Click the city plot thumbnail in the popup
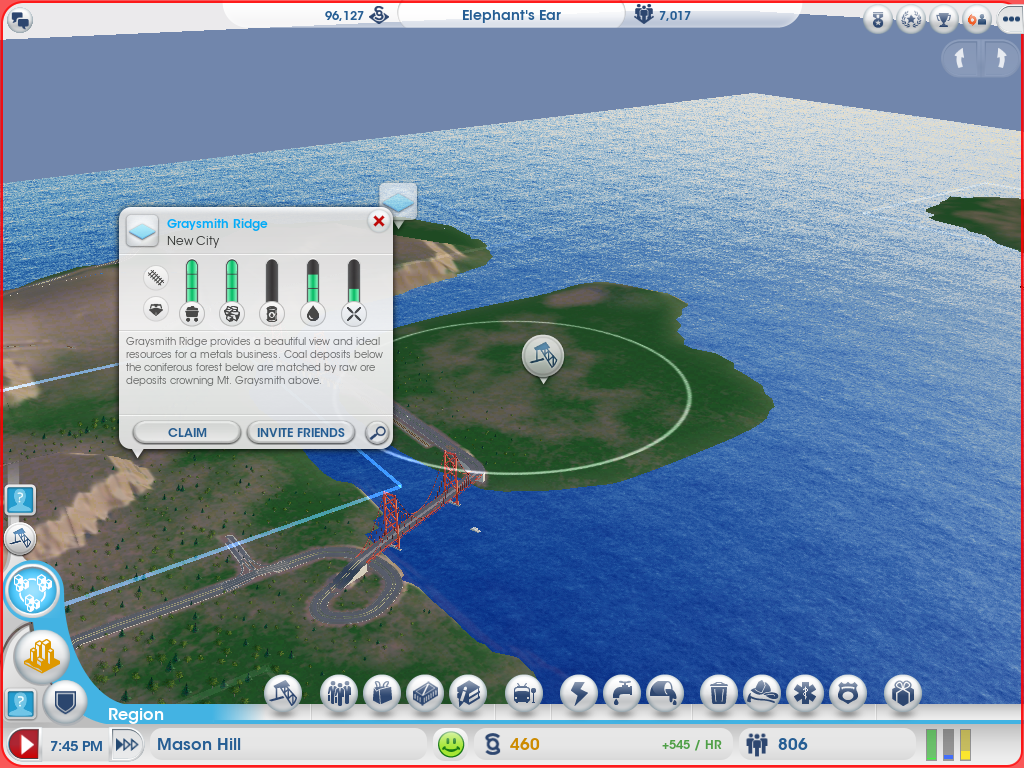Image resolution: width=1024 pixels, height=768 pixels. pyautogui.click(x=142, y=231)
